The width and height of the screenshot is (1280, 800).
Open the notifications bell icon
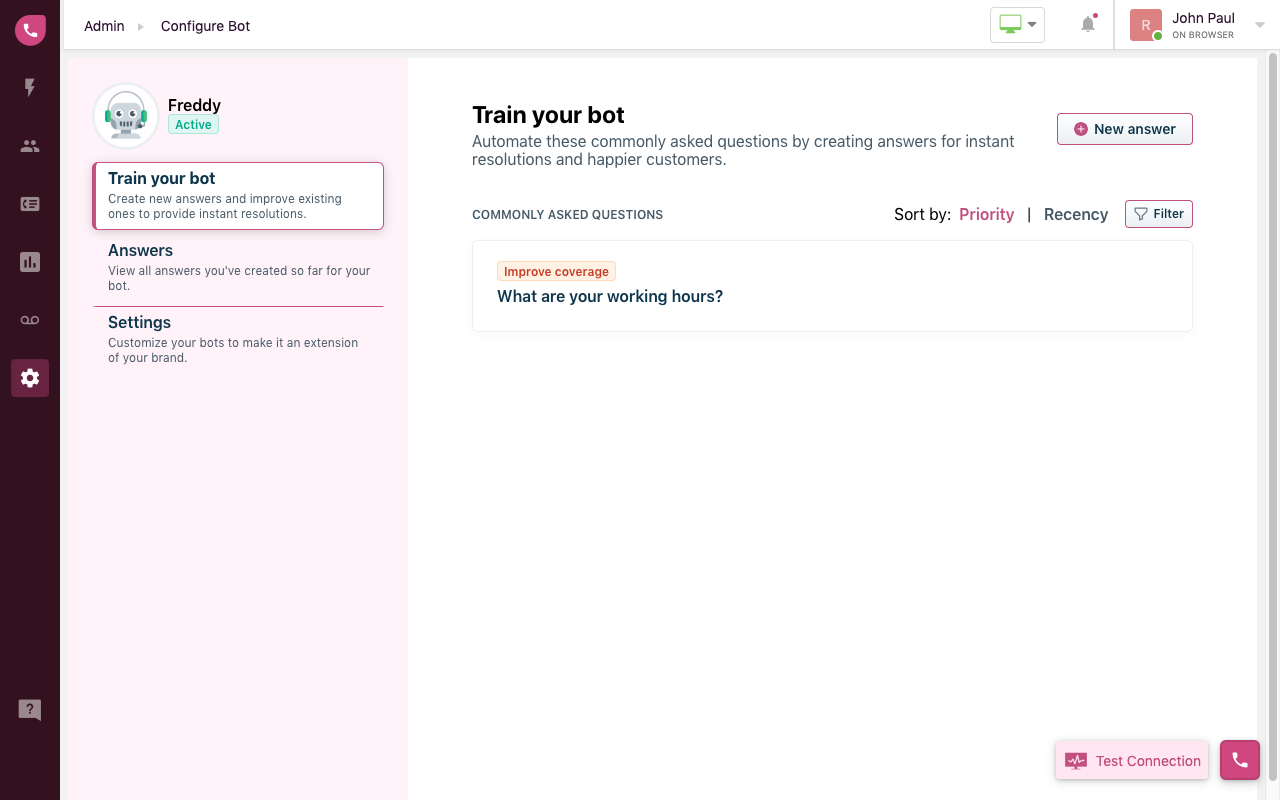coord(1087,24)
